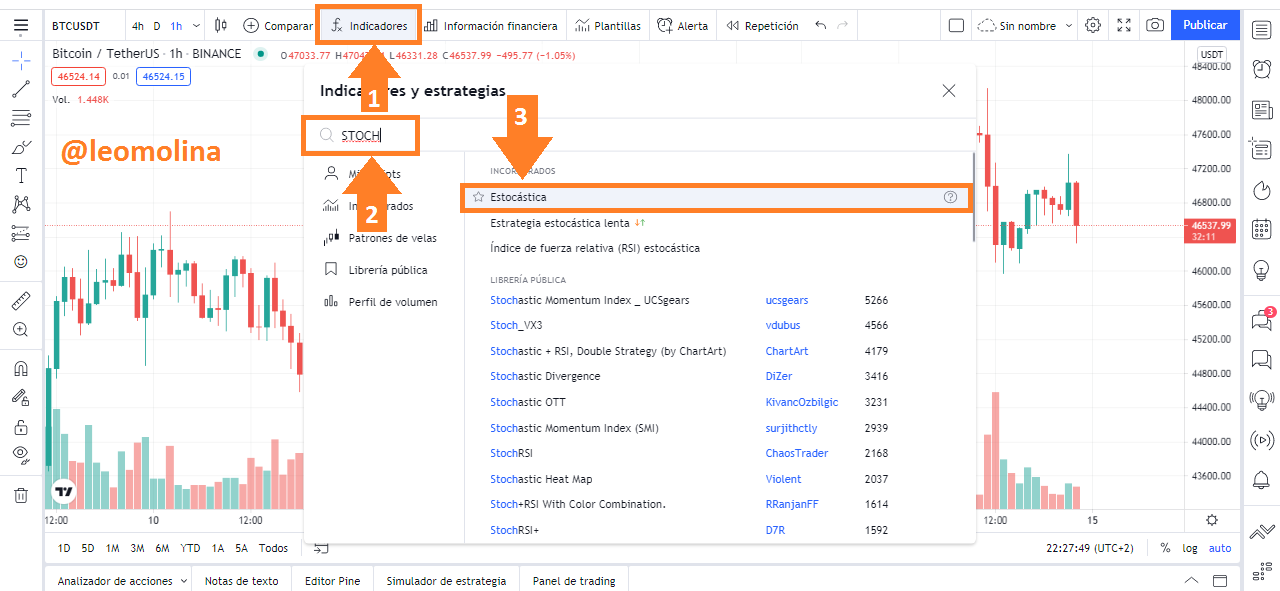Open chart settings gear in toolbar
Screen dimensions: 1280x591
[x=1093, y=25]
